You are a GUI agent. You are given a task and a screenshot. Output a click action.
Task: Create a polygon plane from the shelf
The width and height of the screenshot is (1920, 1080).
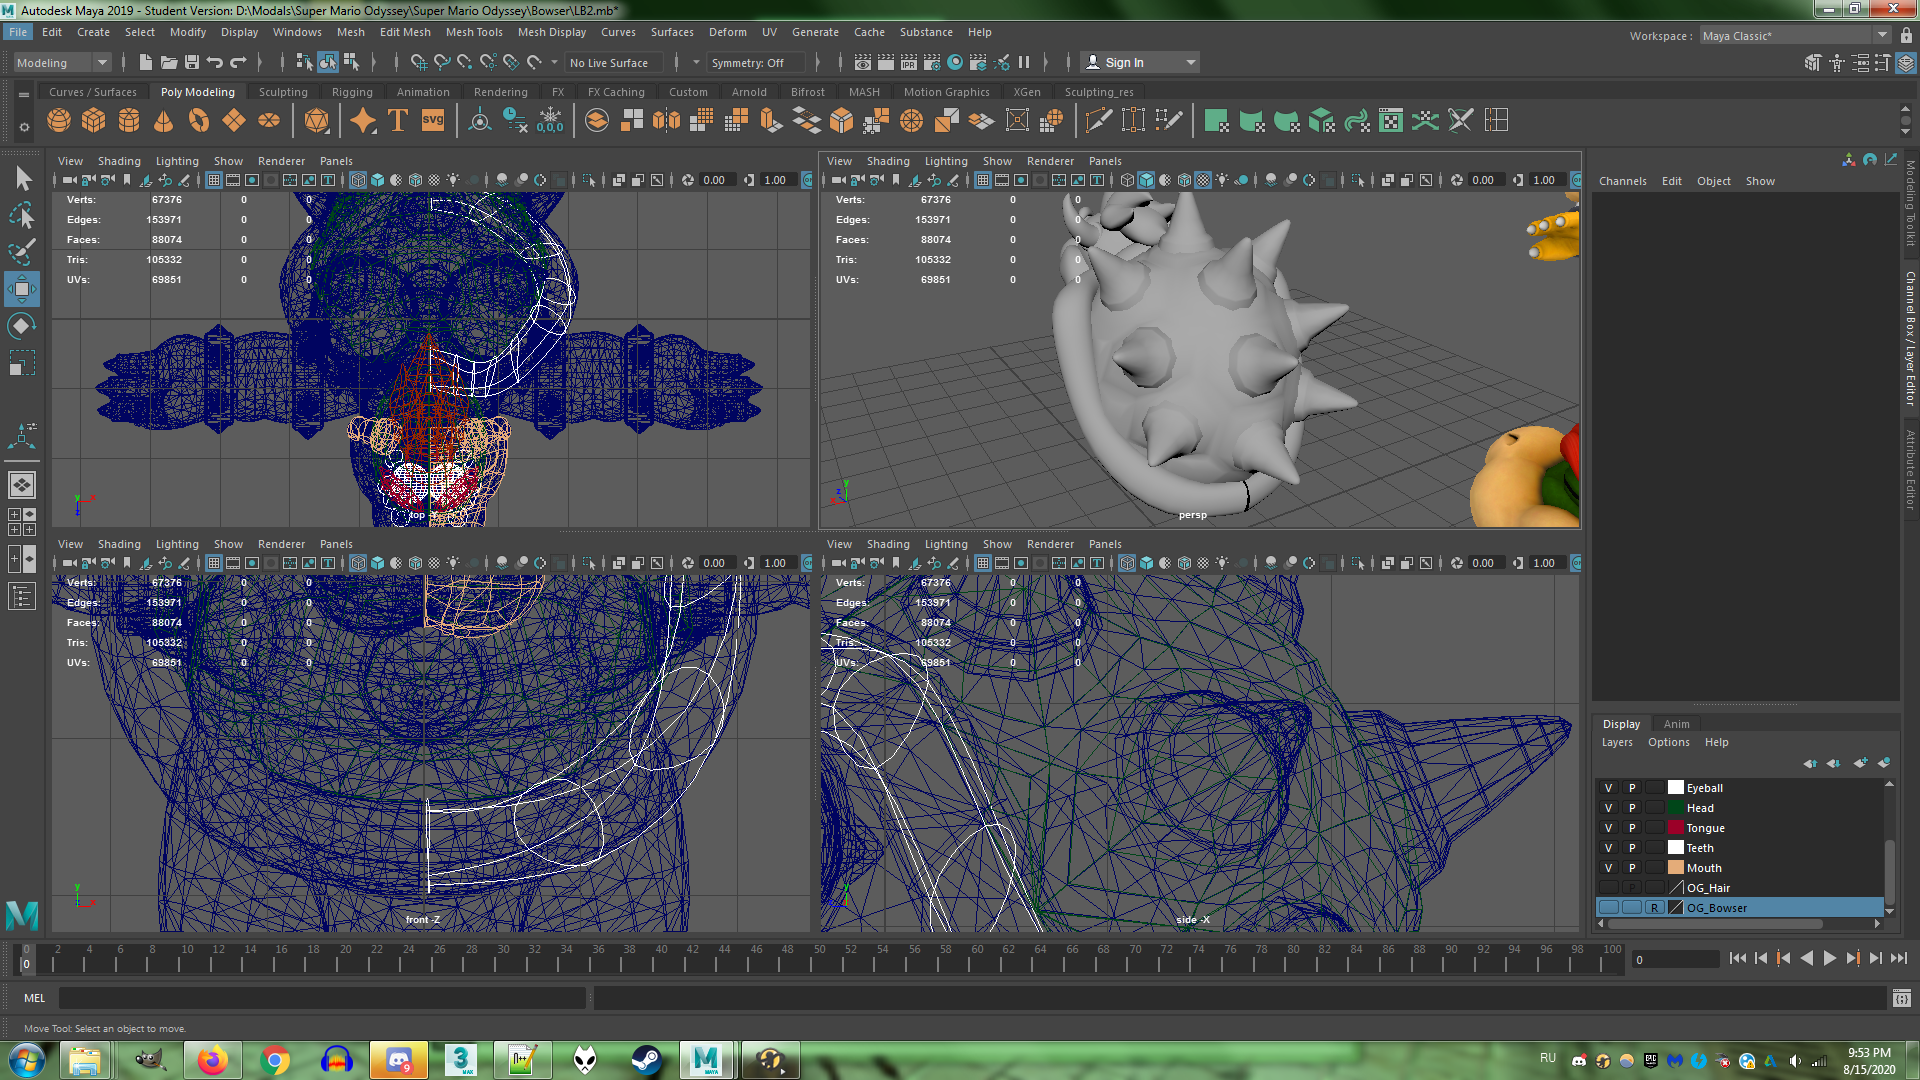click(x=234, y=121)
